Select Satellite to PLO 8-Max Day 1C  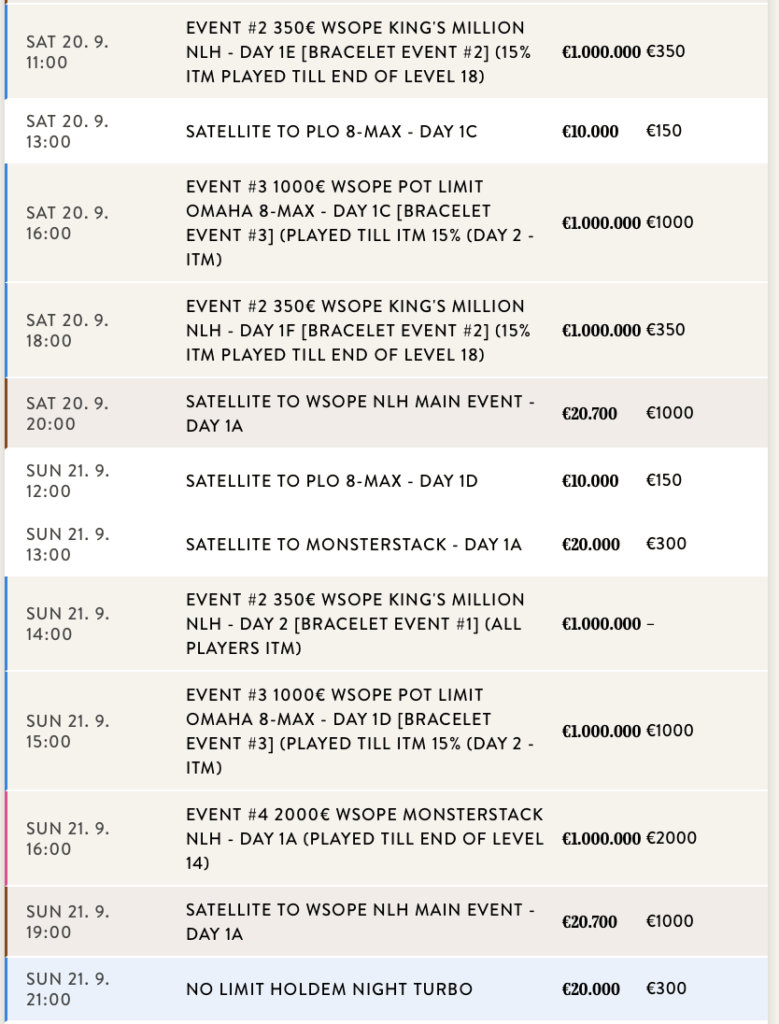pos(331,132)
